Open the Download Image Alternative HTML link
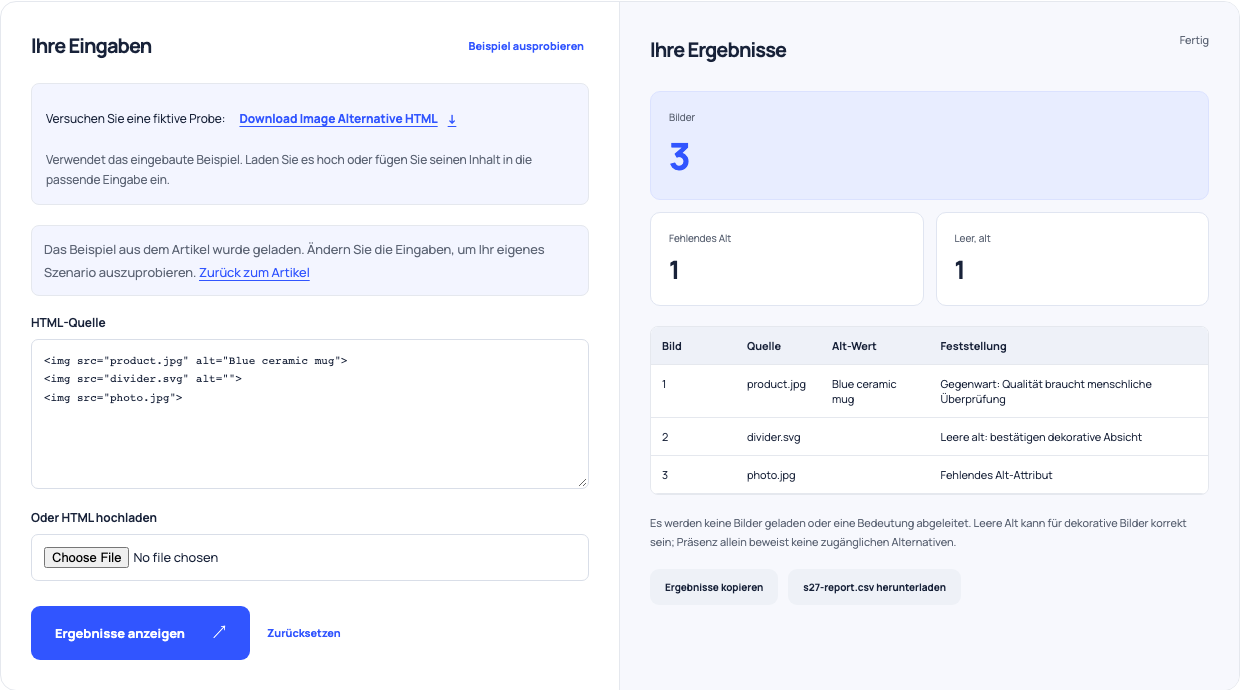This screenshot has height=691, width=1240. [x=338, y=119]
